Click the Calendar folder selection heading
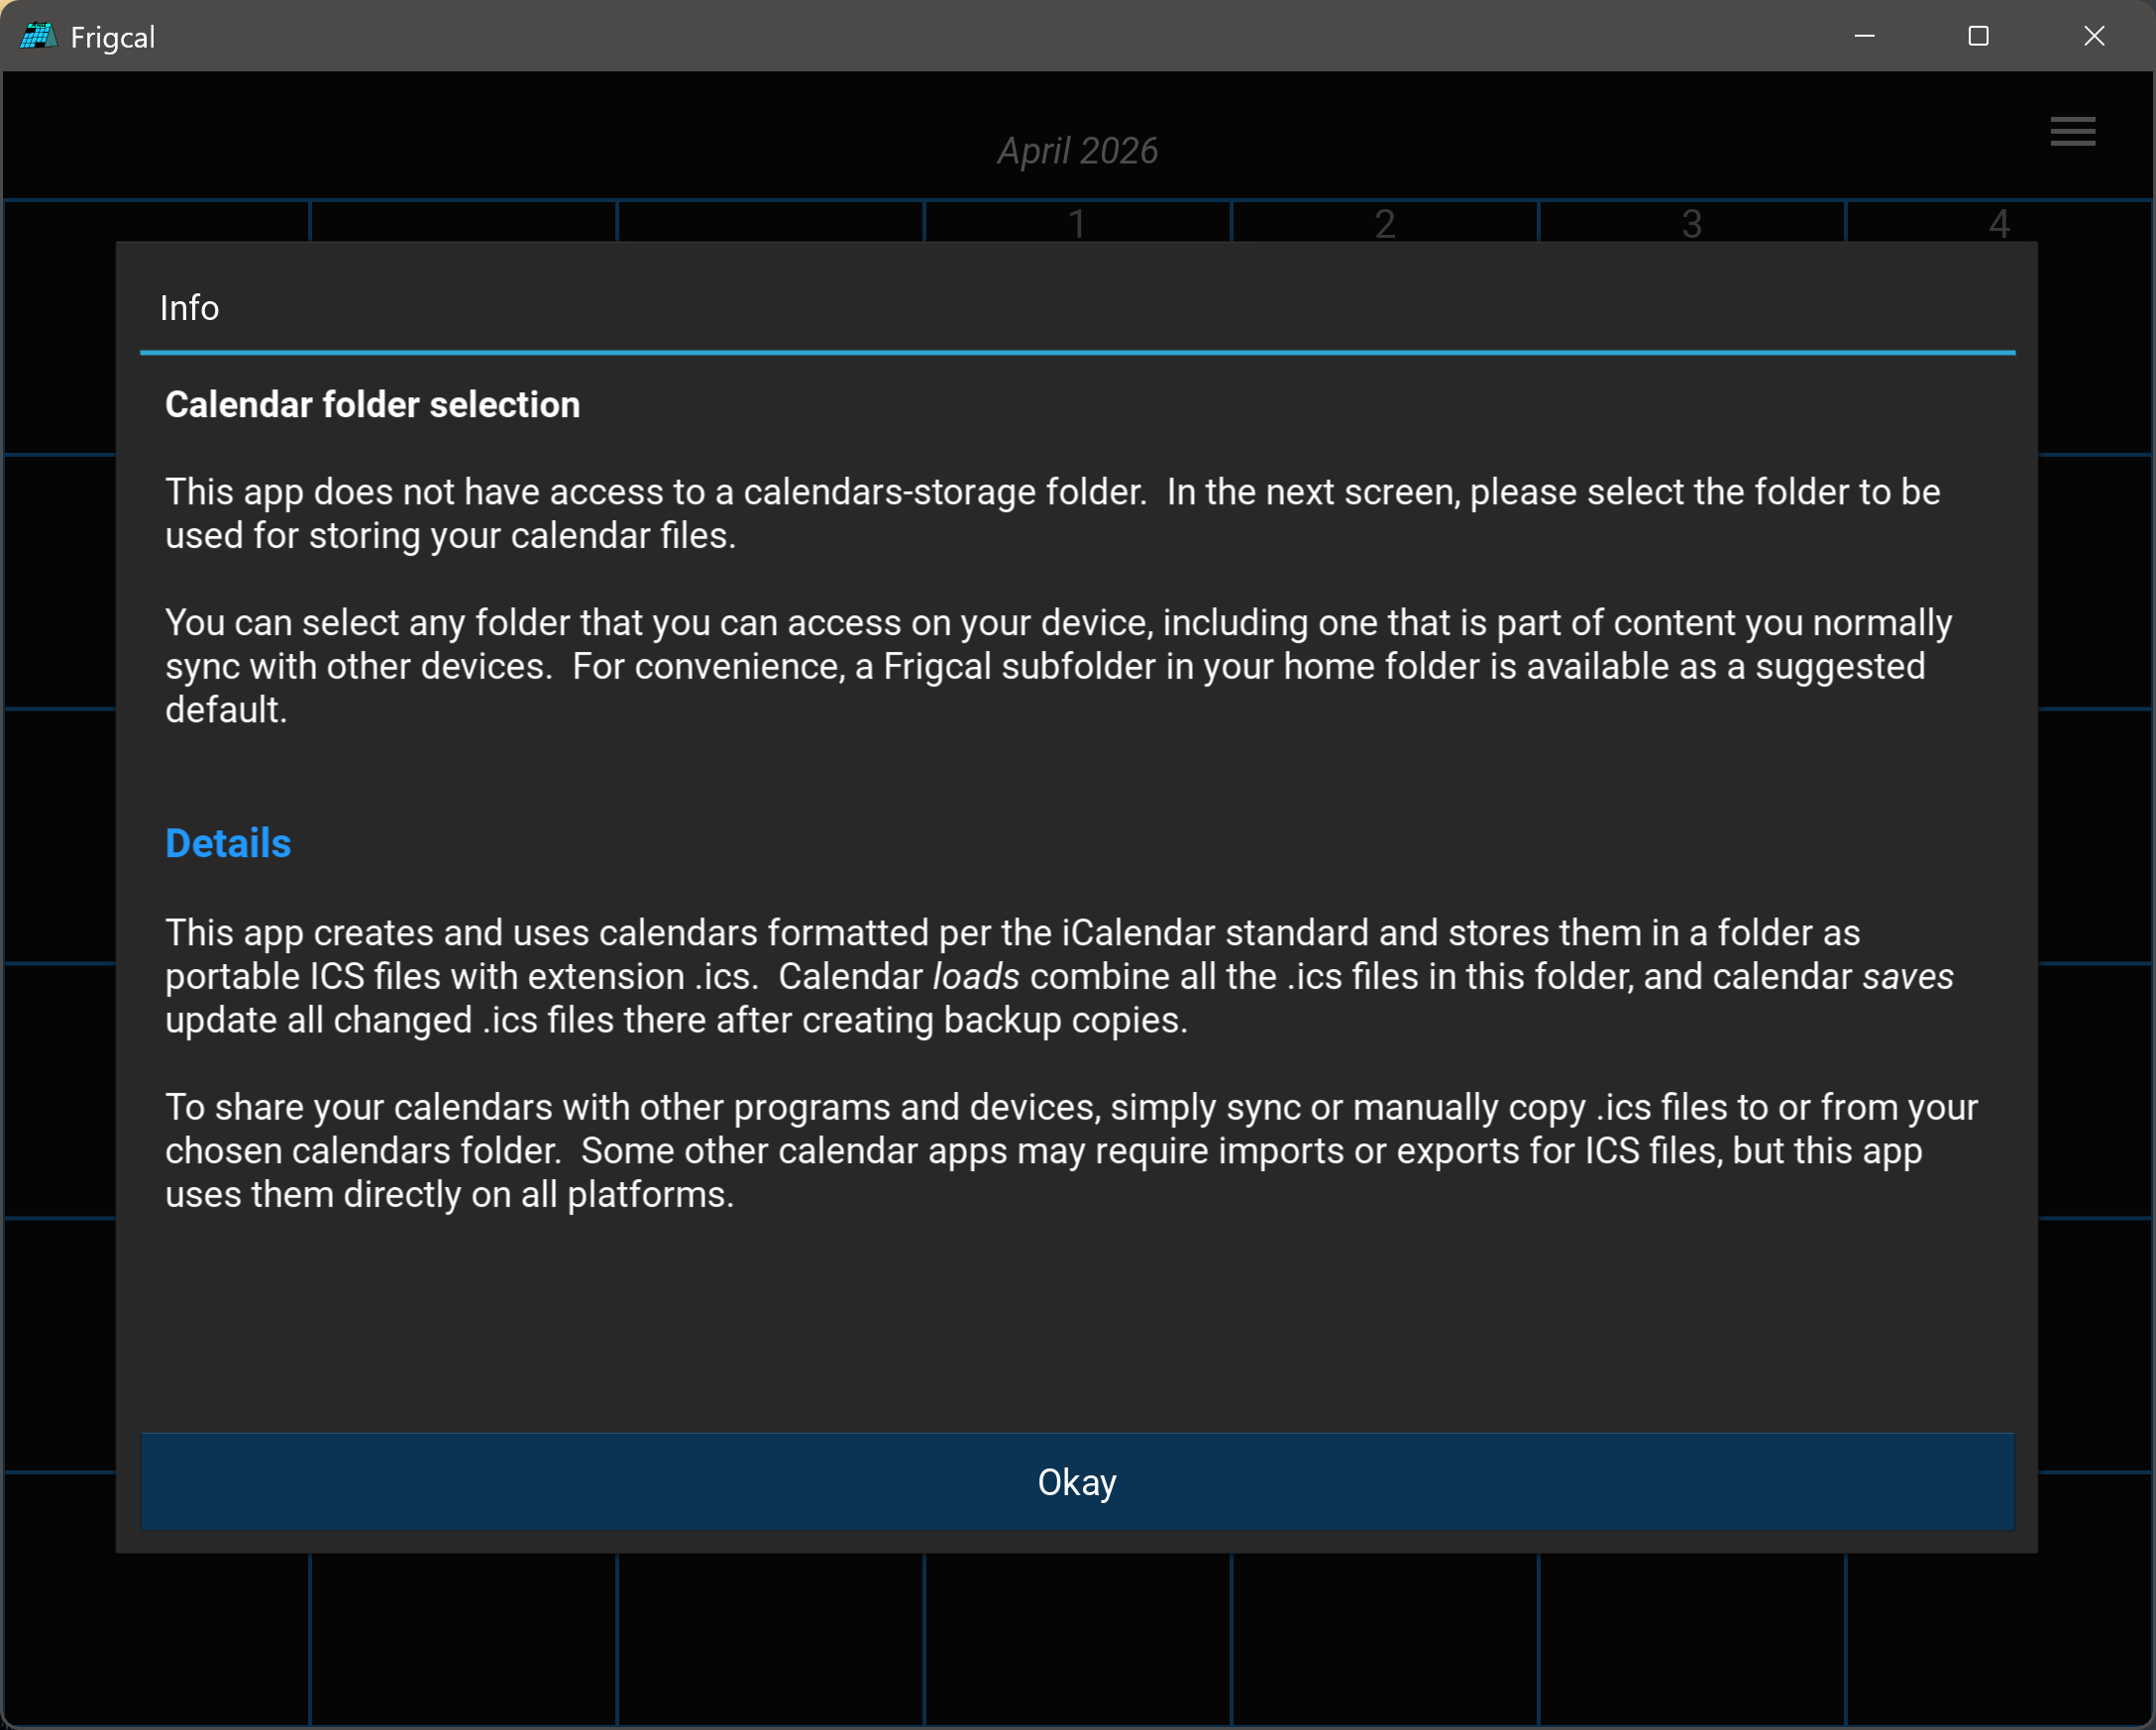2156x1730 pixels. [372, 405]
